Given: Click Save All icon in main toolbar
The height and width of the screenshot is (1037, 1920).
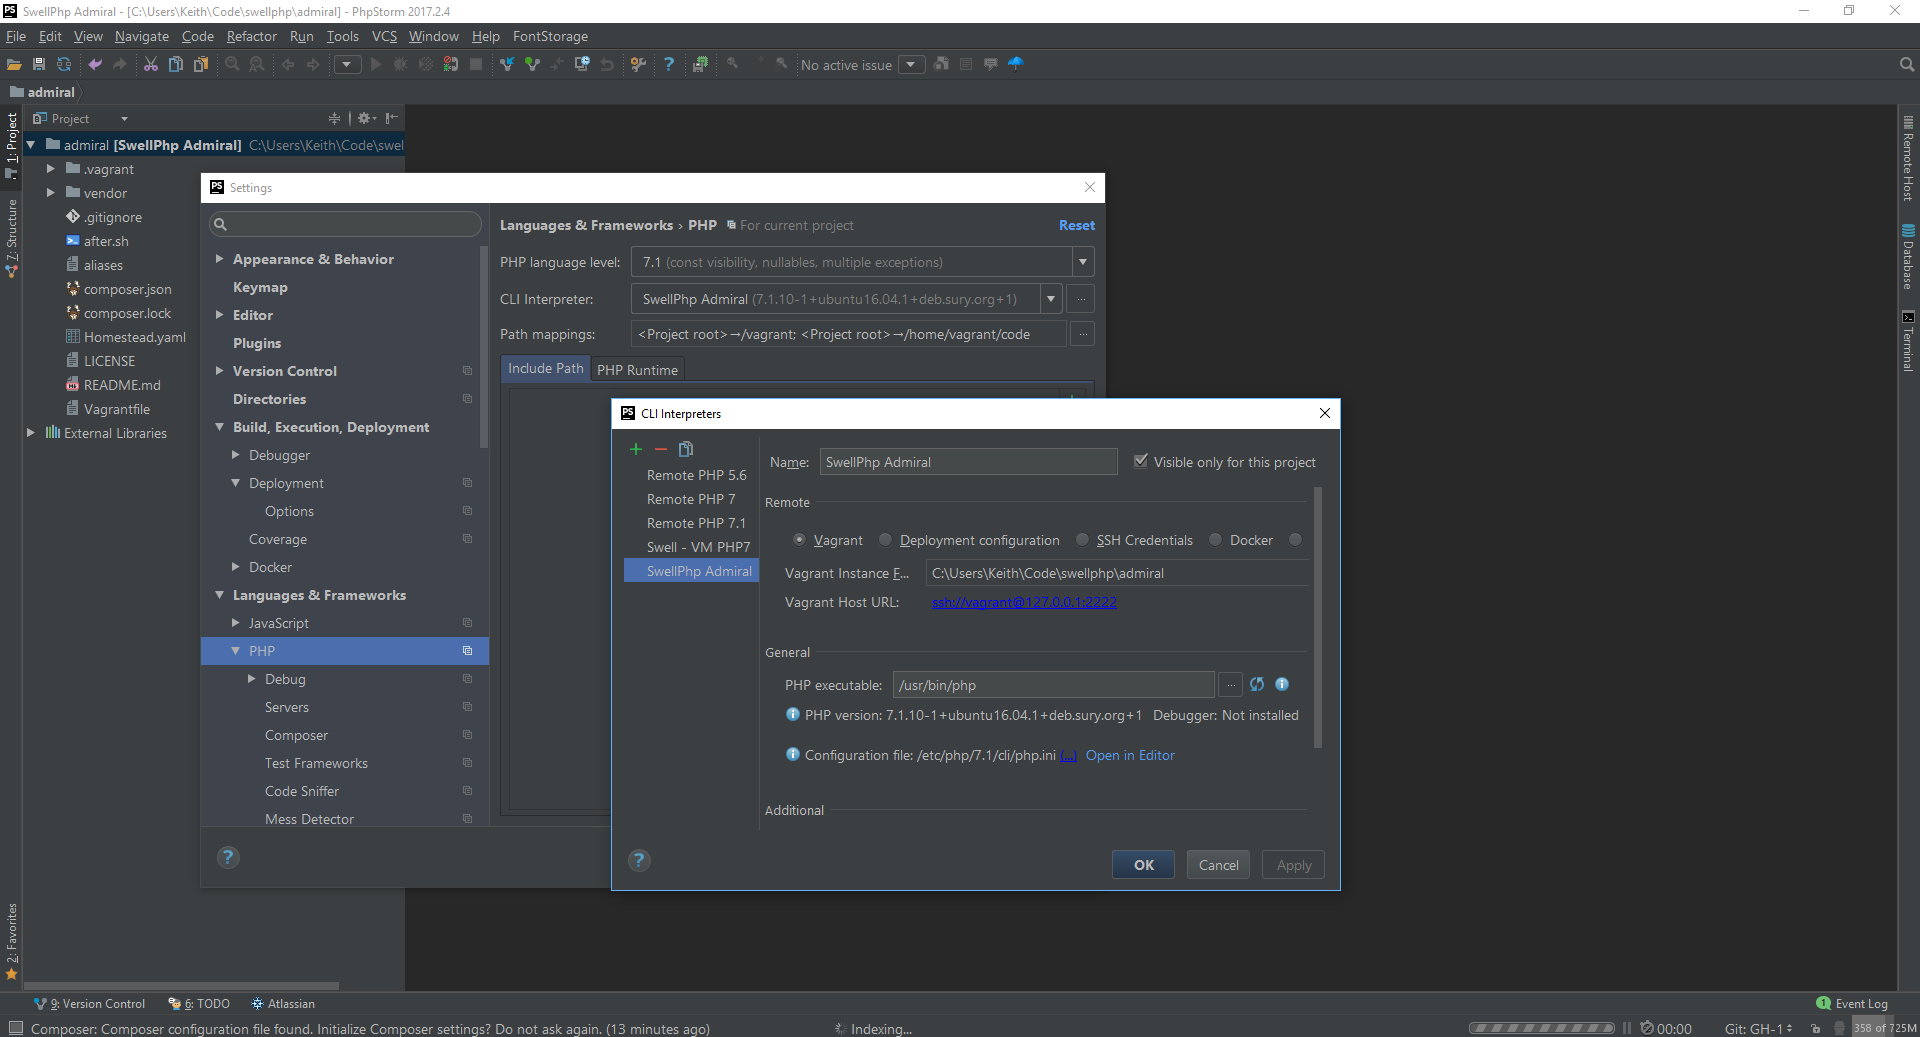Looking at the screenshot, I should tap(39, 64).
